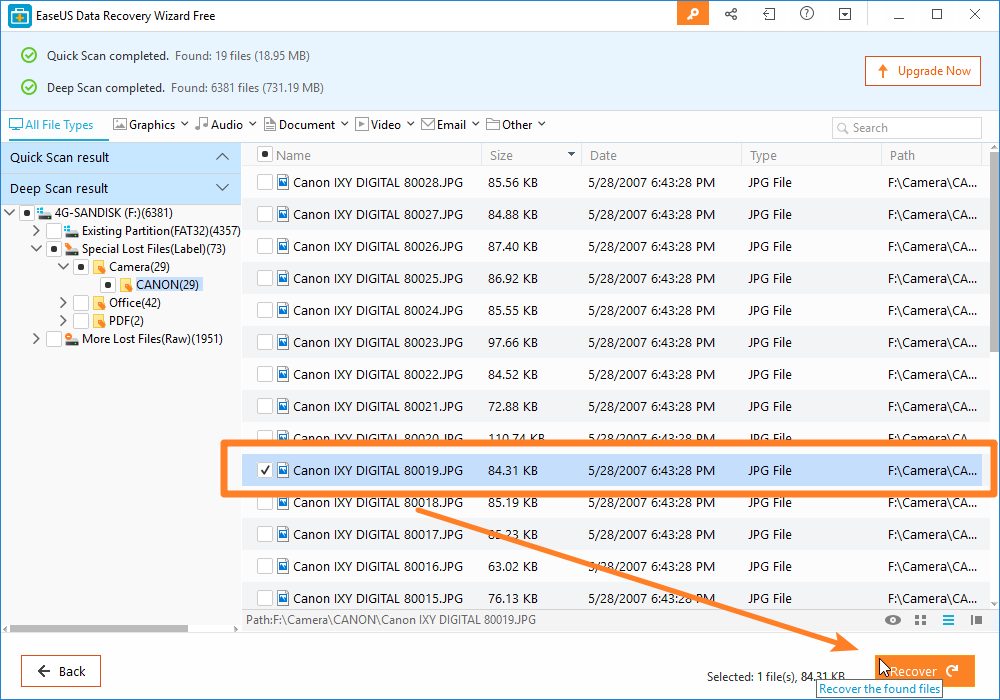Screen dimensions: 1000x700
Task: Toggle the select-all checkbox in Name header
Action: 265,154
